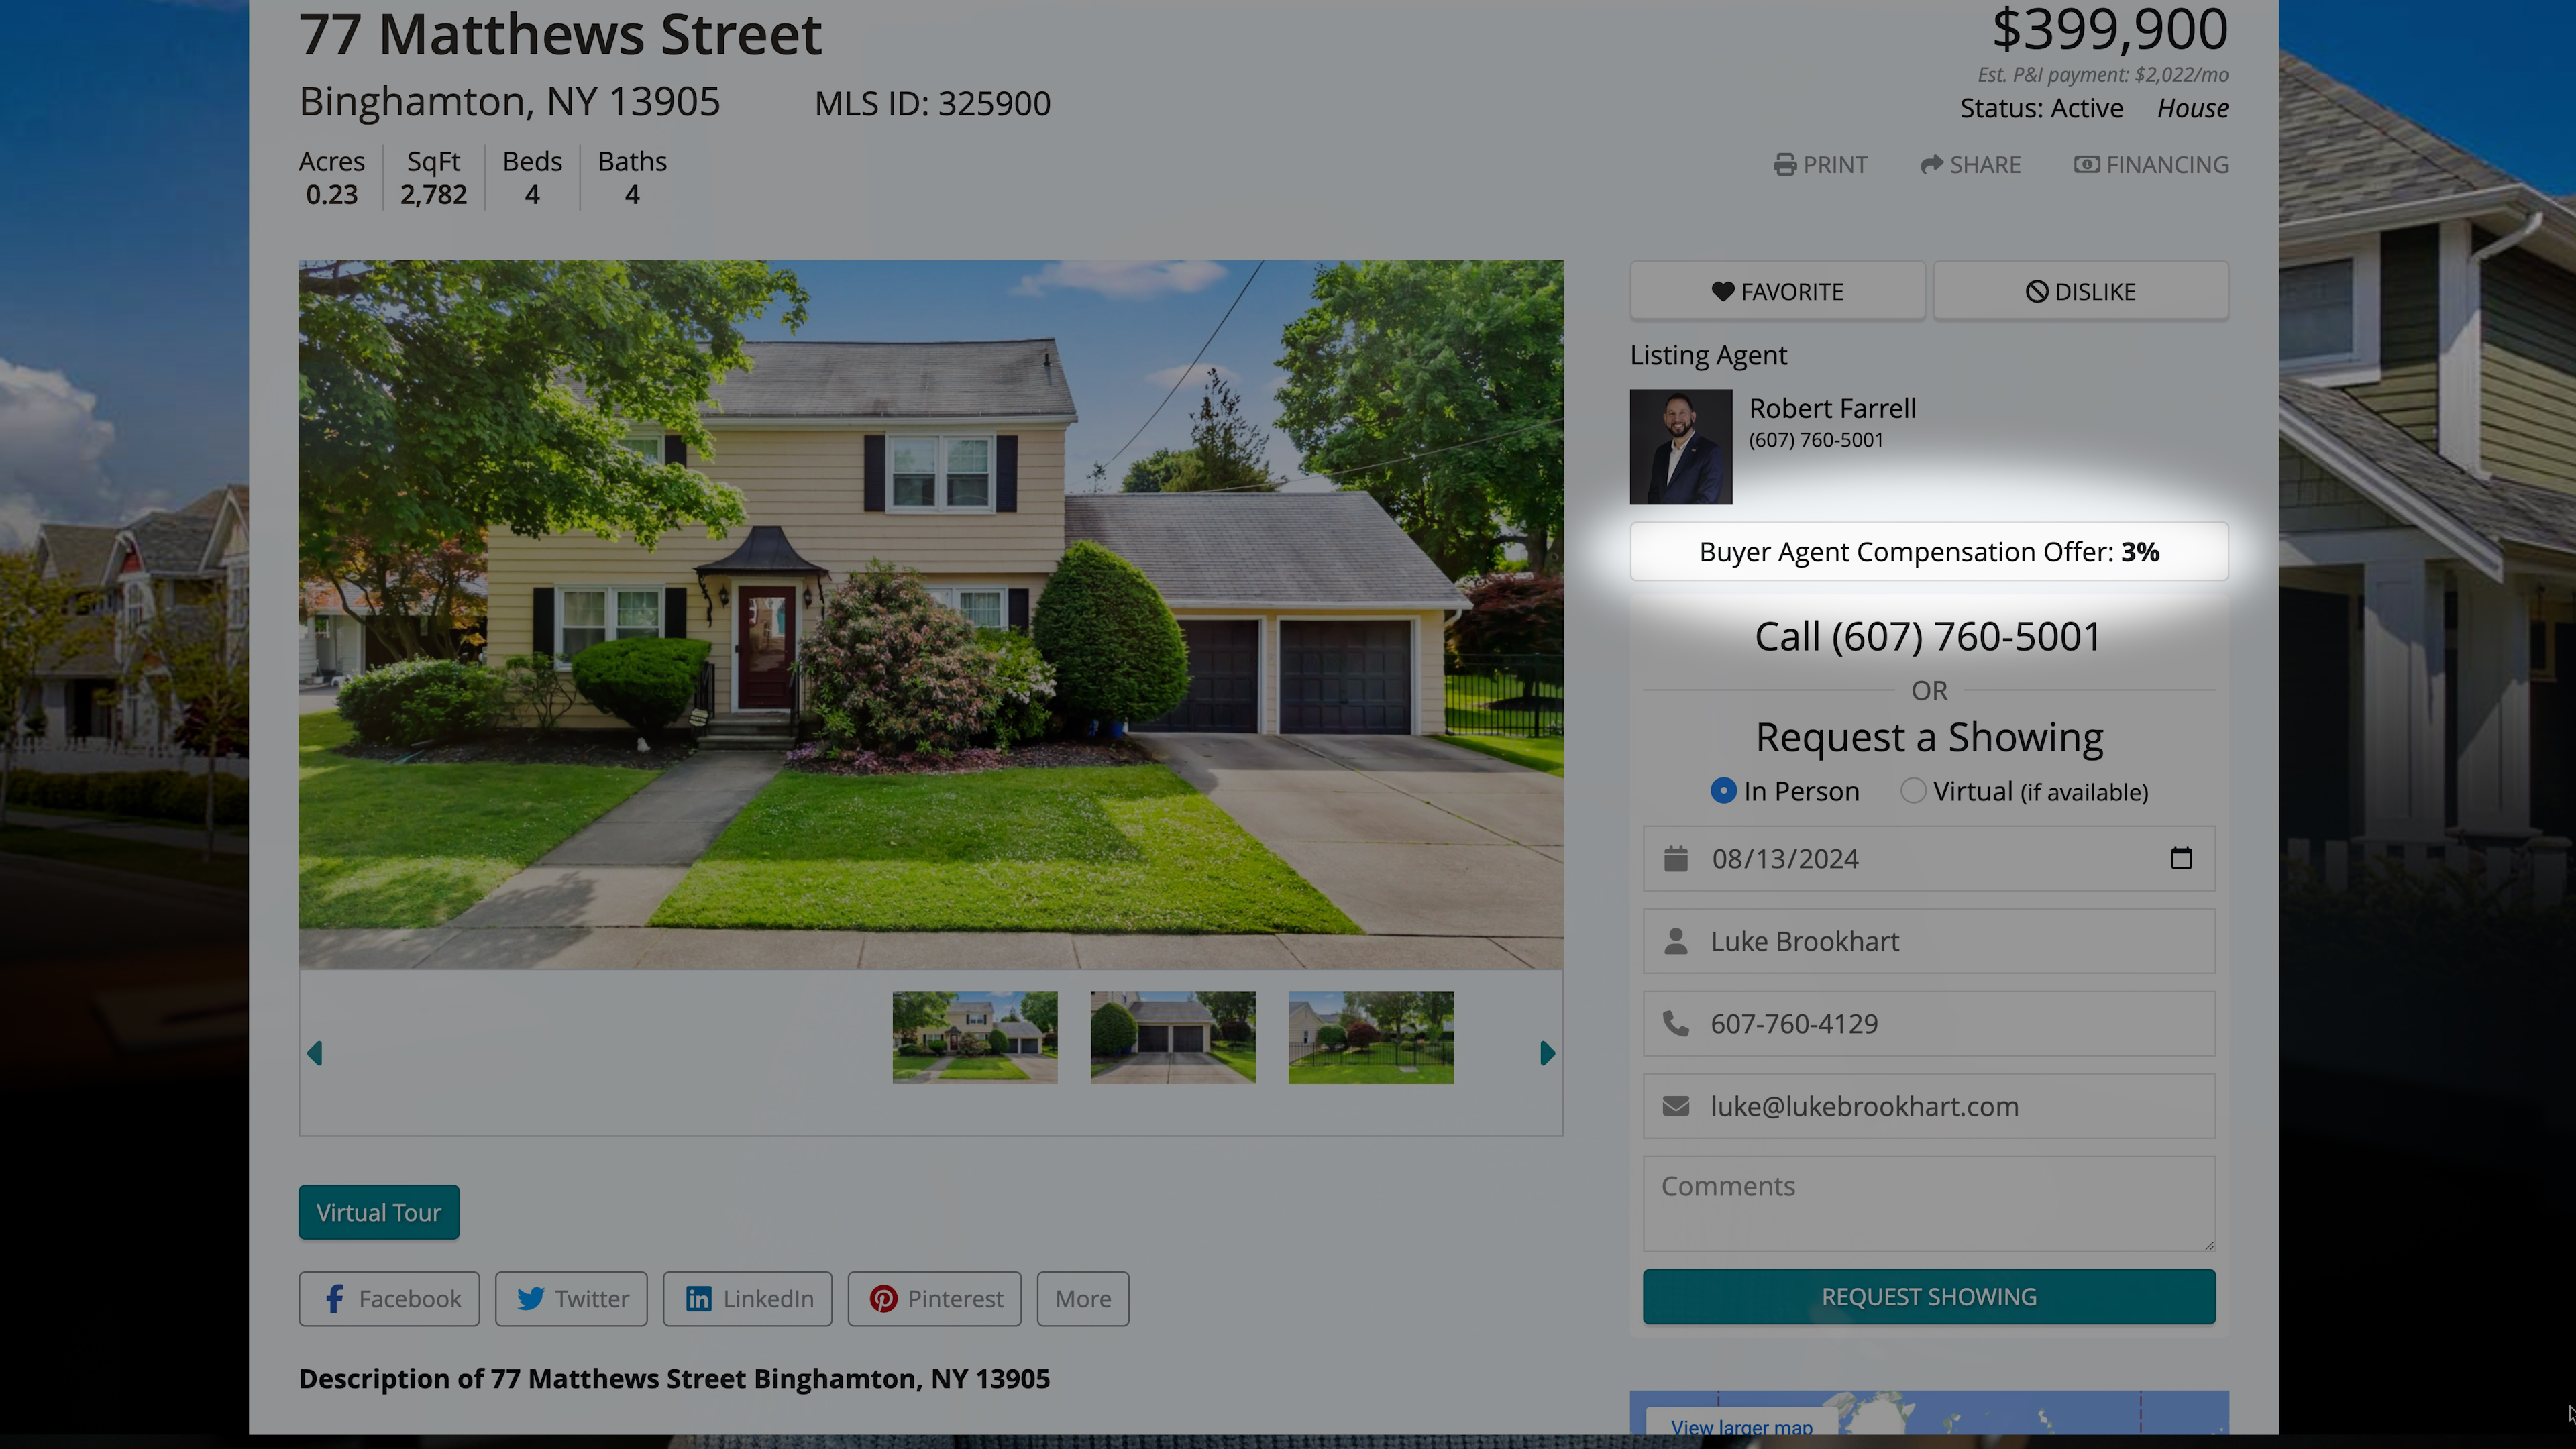Switch to Virtual showing if available
This screenshot has height=1449, width=2576.
tap(1912, 790)
